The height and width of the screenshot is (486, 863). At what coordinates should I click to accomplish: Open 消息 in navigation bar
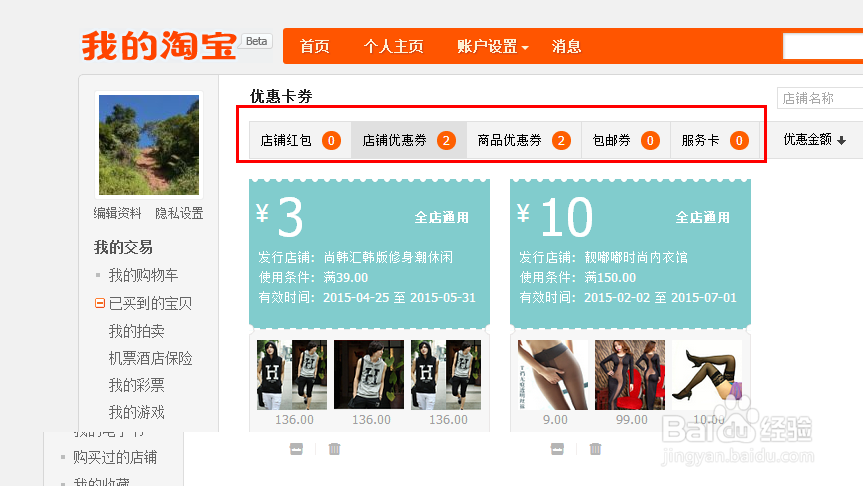tap(566, 47)
